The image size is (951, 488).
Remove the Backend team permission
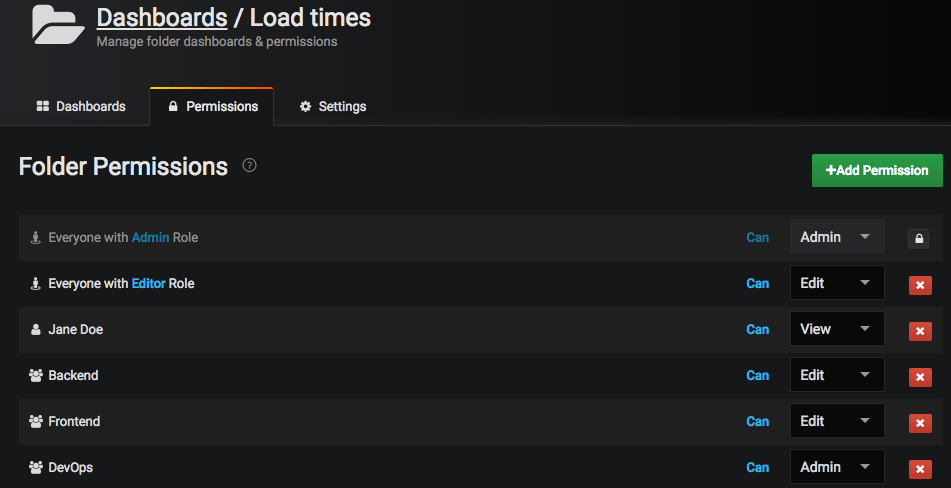coord(919,377)
